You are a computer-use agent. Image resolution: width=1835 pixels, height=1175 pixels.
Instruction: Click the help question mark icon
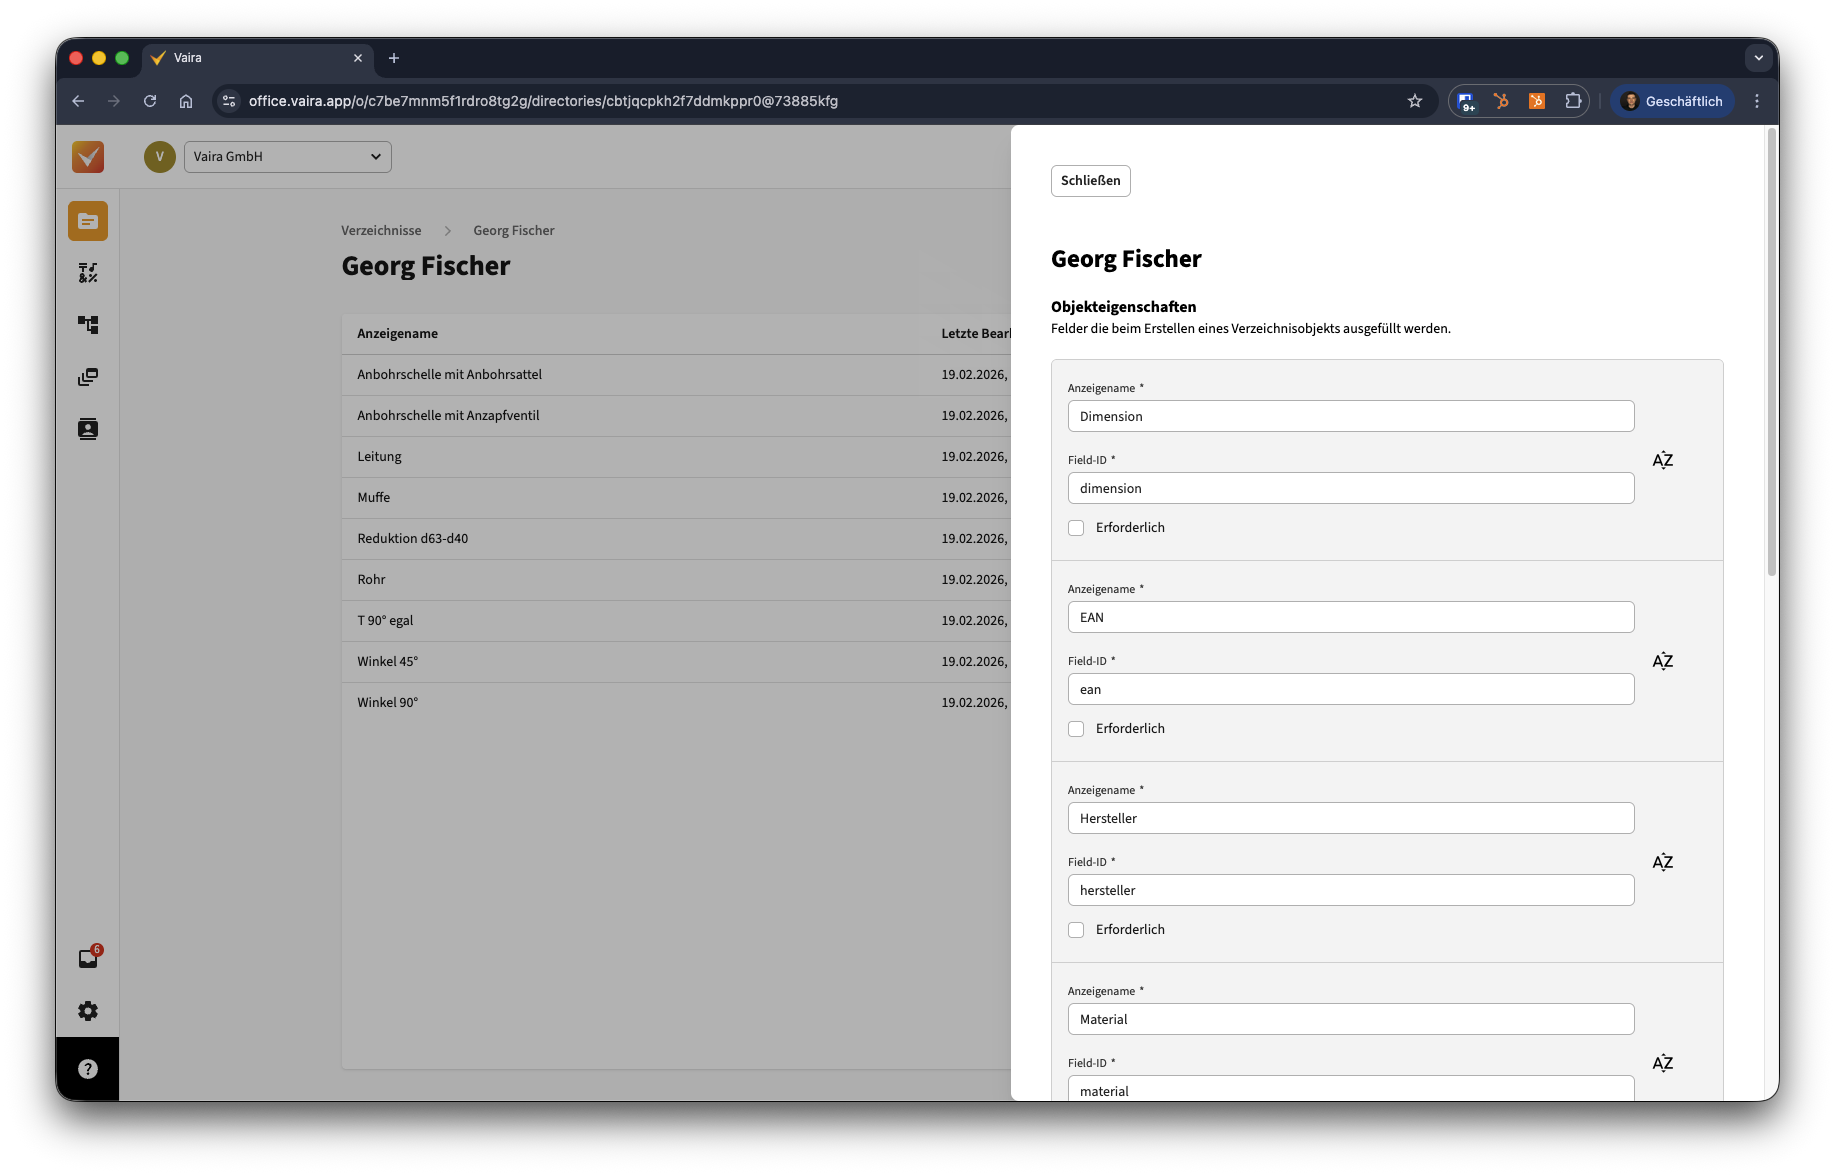pos(88,1069)
